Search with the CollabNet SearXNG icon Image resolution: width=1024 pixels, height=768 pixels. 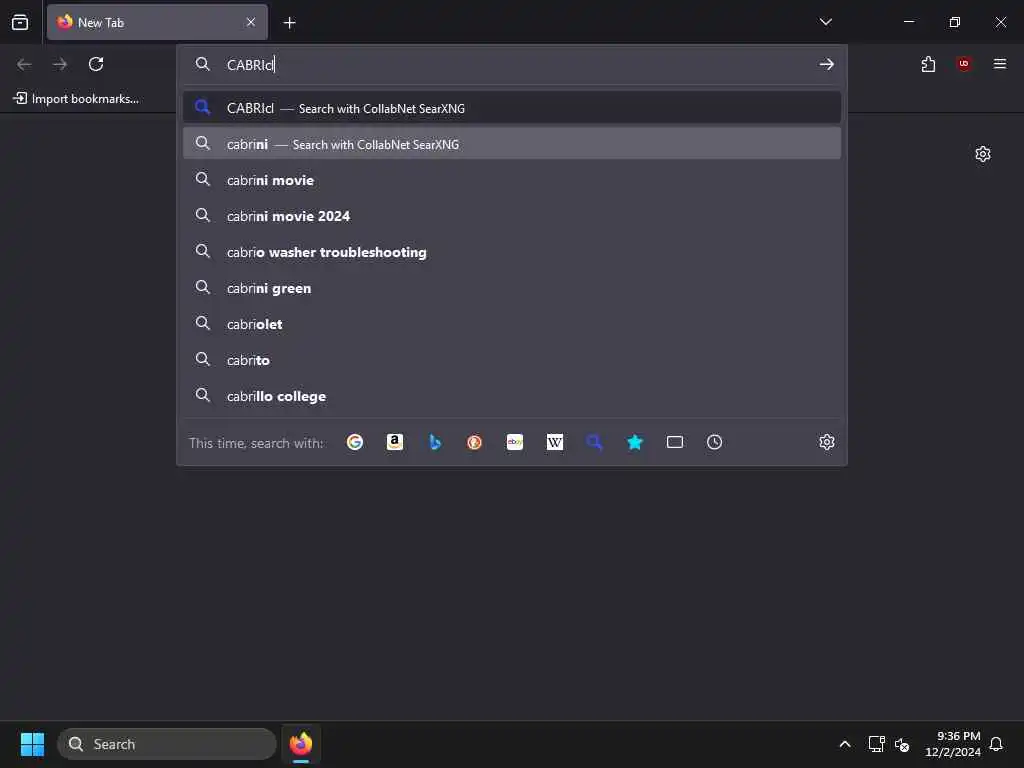pyautogui.click(x=594, y=442)
